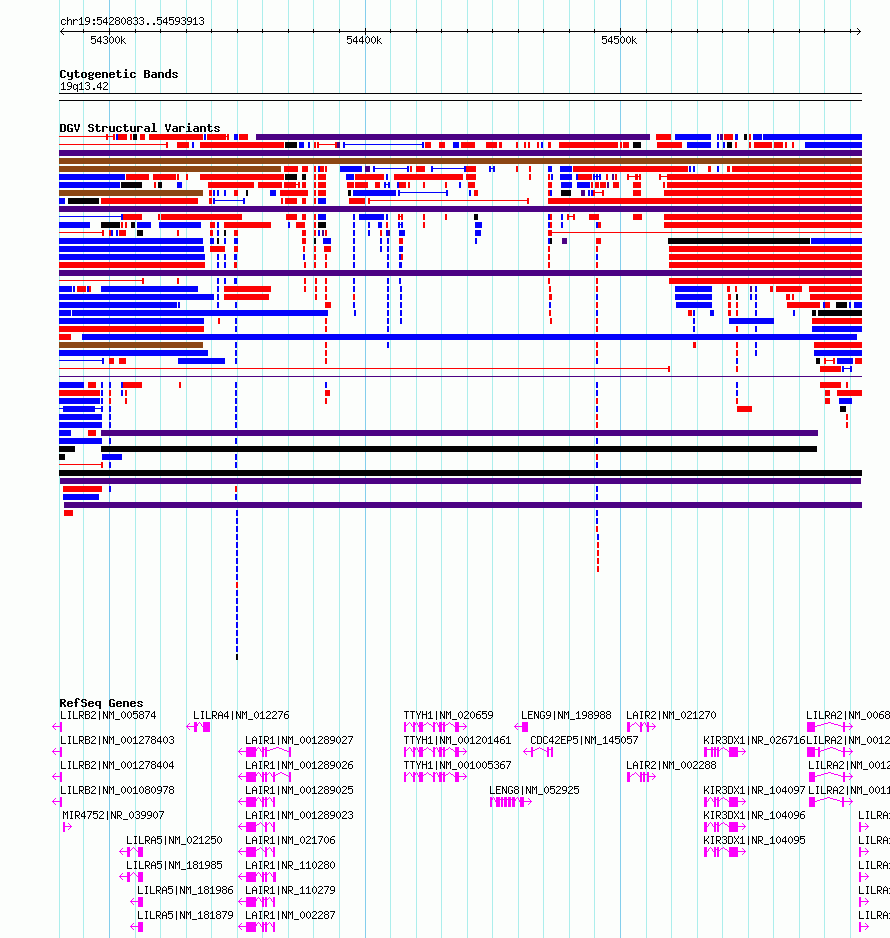Click the gene glyph under CDC42EP5|NM_145057
This screenshot has height=938, width=890.
(x=538, y=752)
